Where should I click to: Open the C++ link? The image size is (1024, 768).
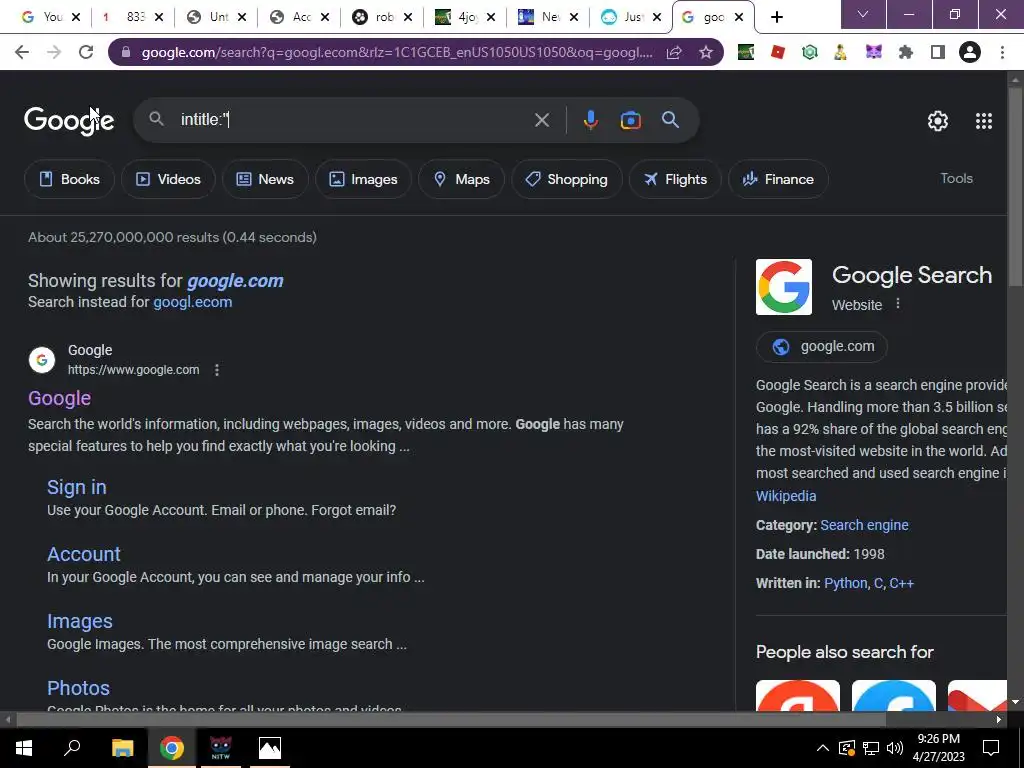(901, 583)
